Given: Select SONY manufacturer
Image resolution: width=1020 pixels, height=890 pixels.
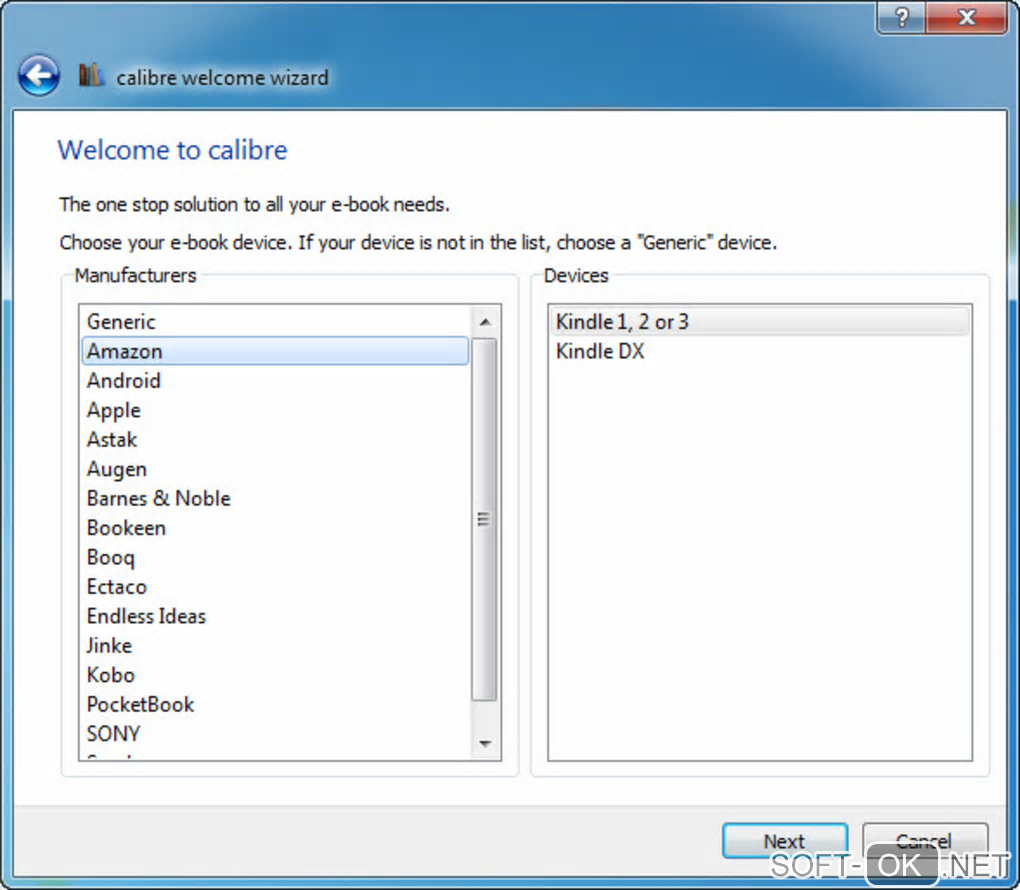Looking at the screenshot, I should [x=275, y=733].
